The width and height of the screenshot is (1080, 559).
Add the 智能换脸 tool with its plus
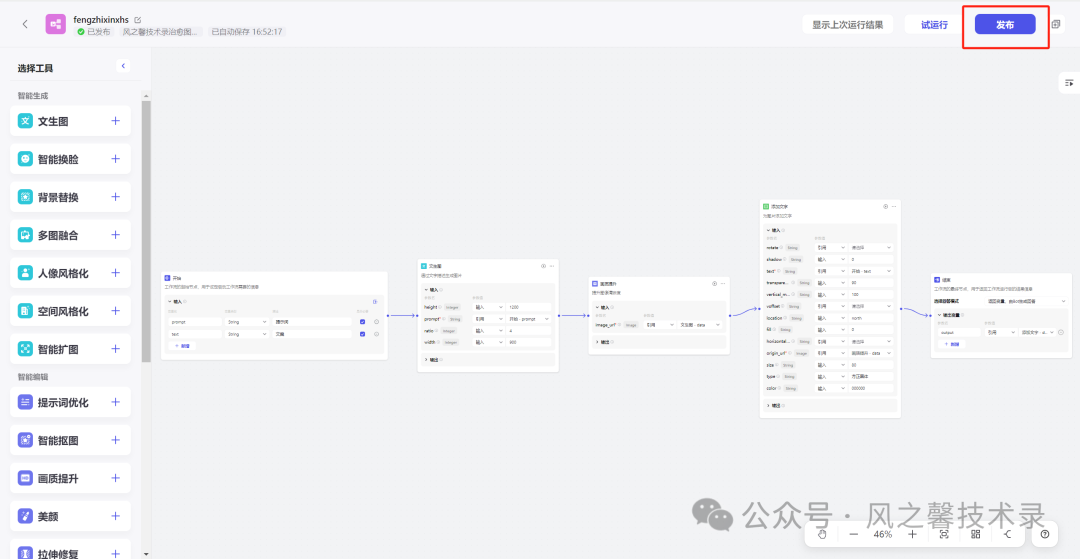point(115,159)
